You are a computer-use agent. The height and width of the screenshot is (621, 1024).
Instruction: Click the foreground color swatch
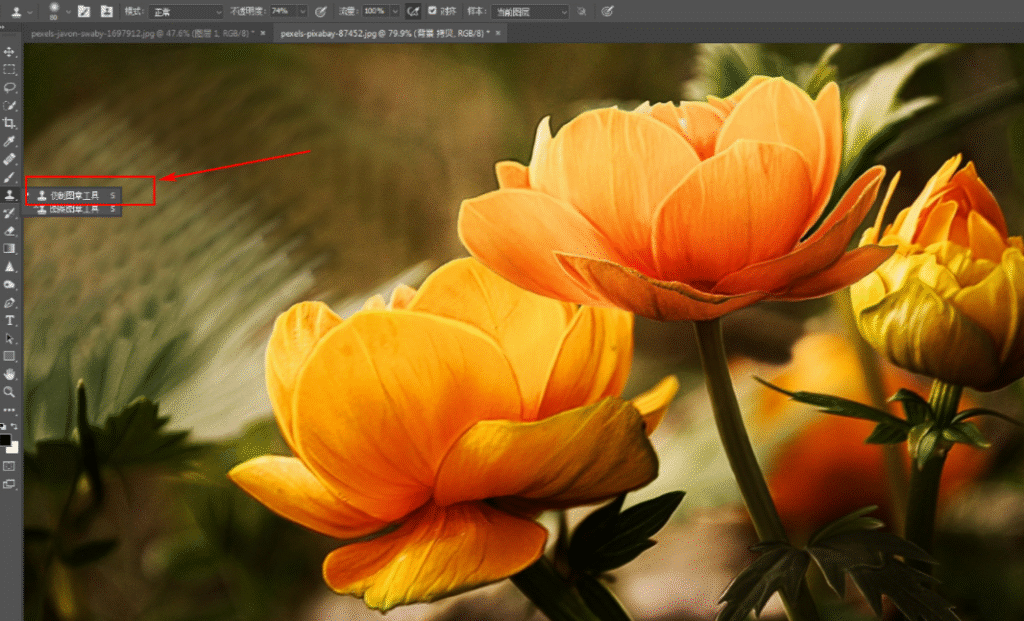(x=5, y=440)
